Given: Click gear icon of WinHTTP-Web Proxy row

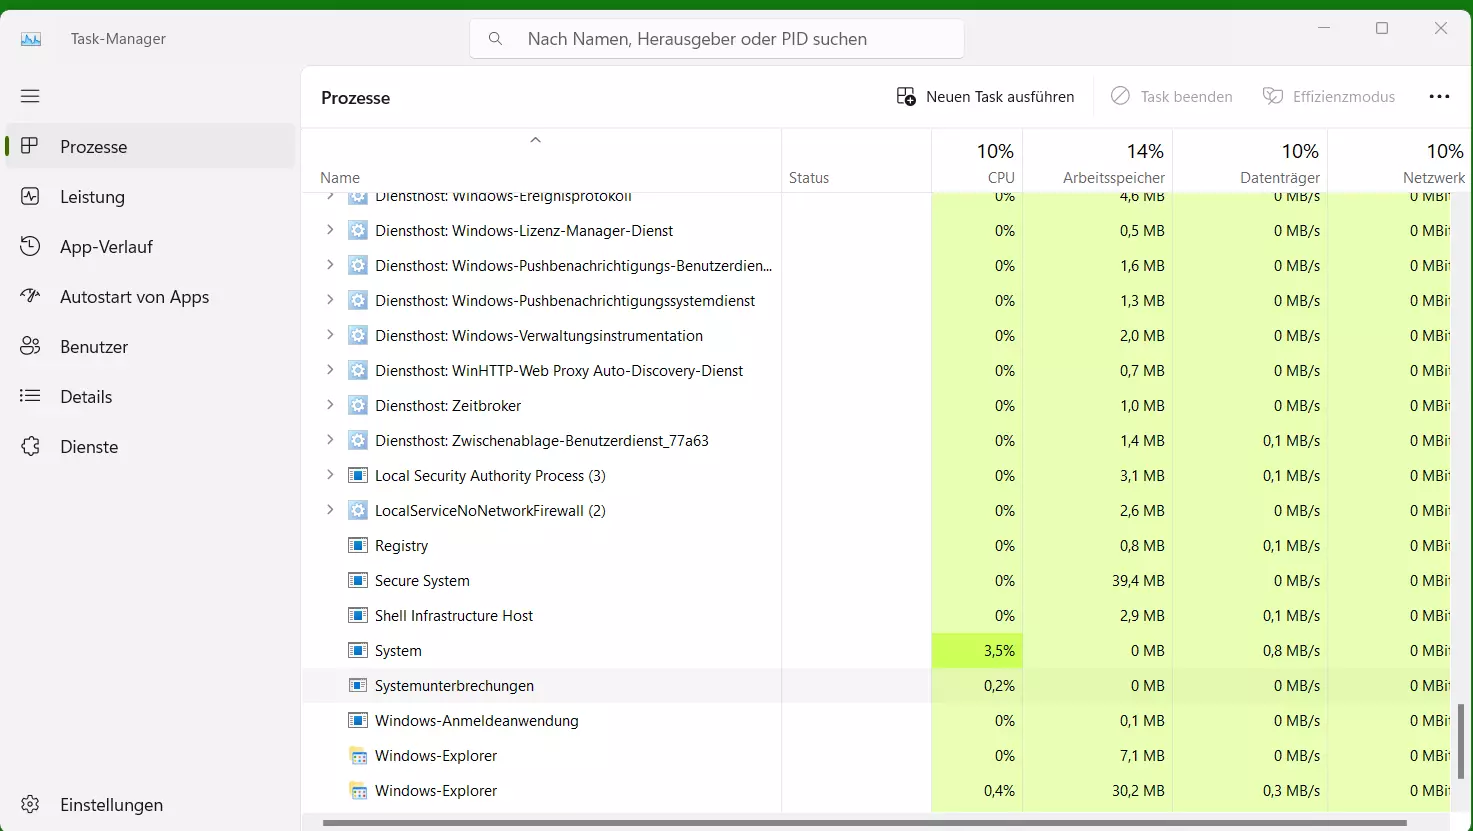Looking at the screenshot, I should (358, 370).
